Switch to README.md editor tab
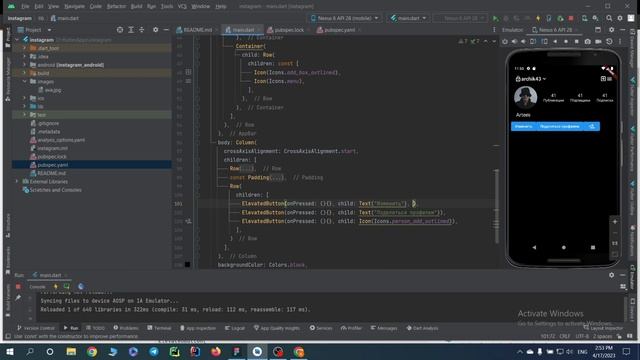640x360 pixels. (x=195, y=30)
